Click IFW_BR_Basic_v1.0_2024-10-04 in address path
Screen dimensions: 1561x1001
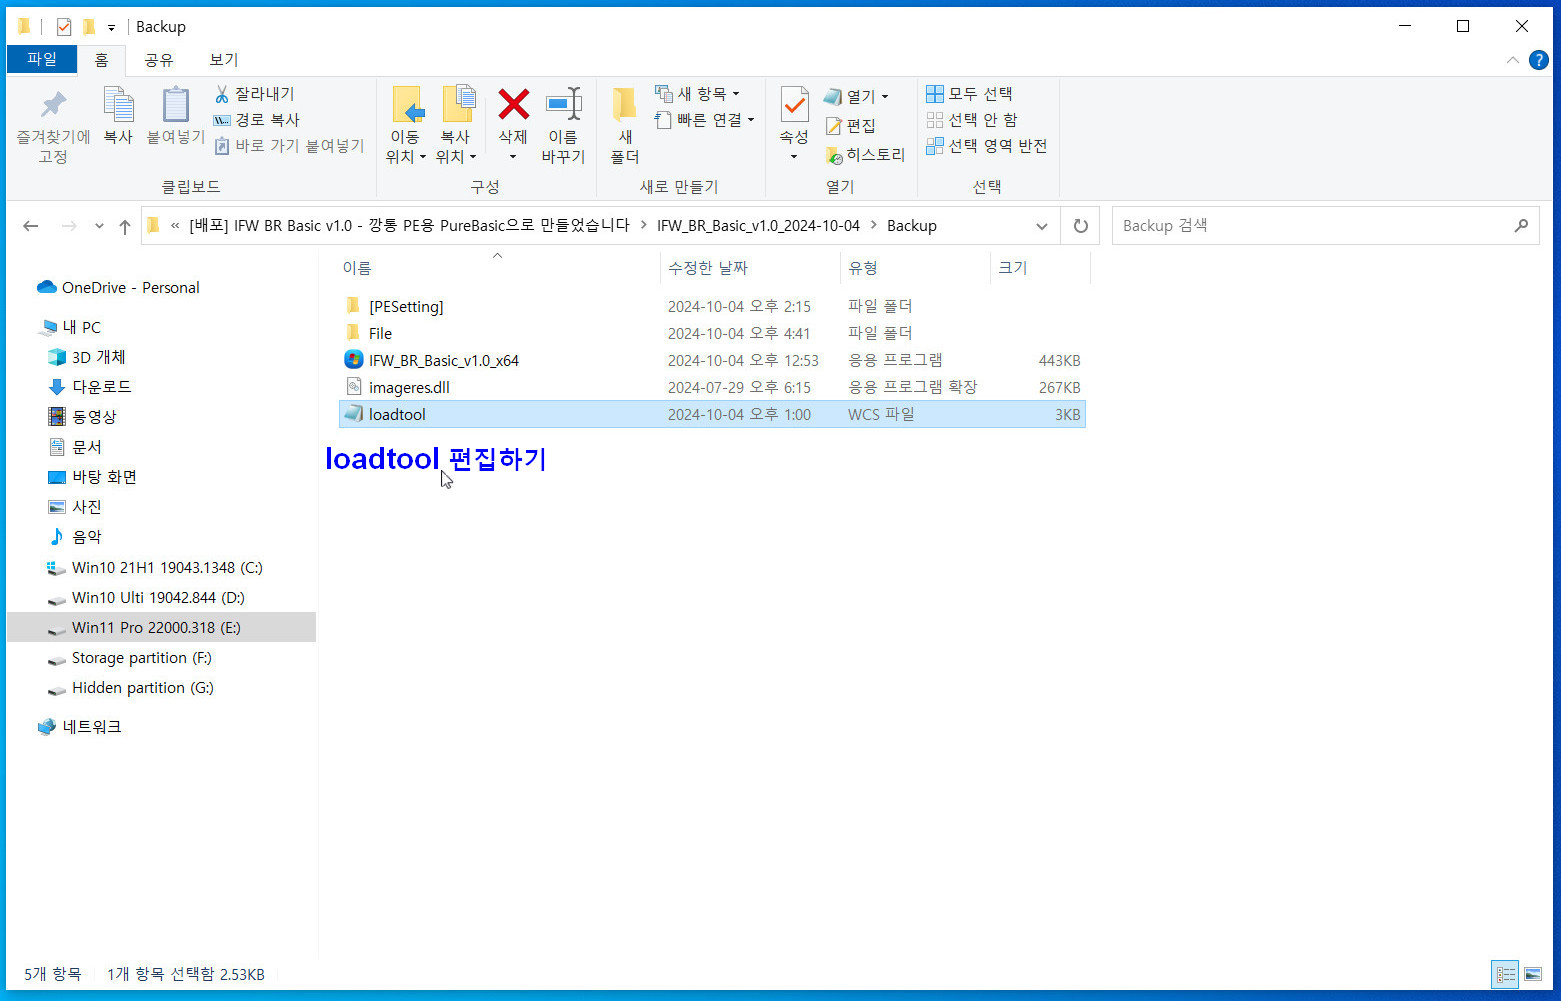[758, 226]
